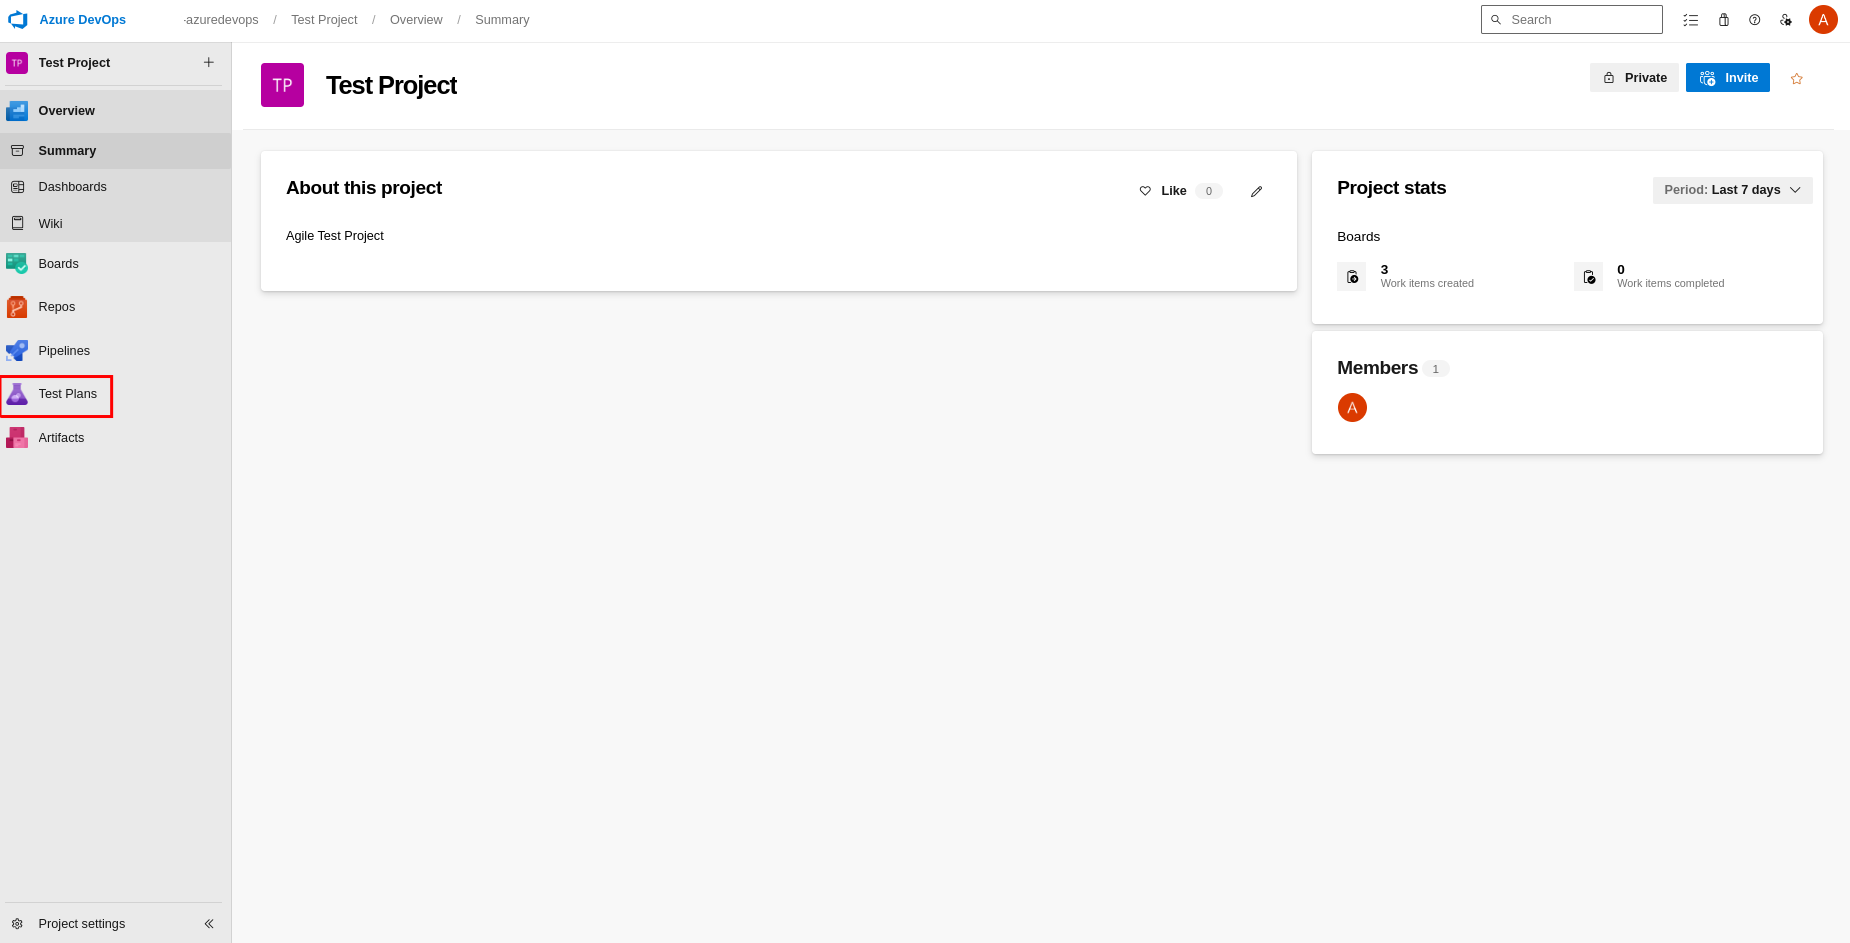Open user settings icon in header

(1786, 20)
